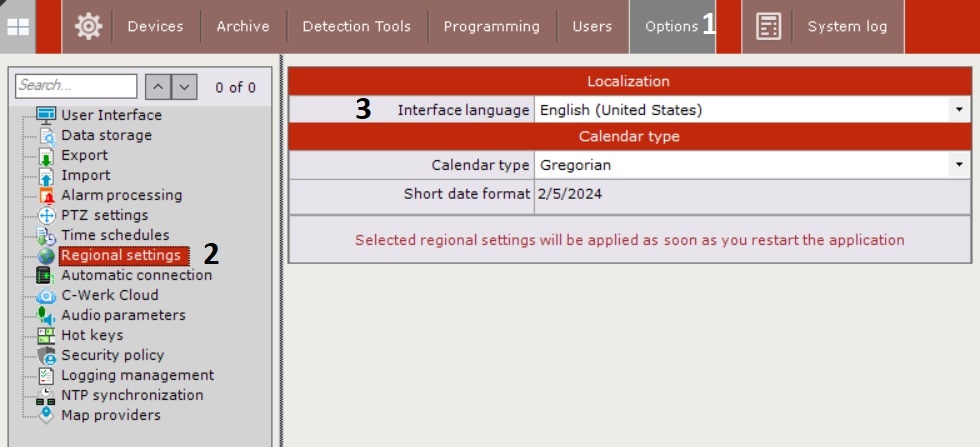Go to next search result arrow
The width and height of the screenshot is (980, 447).
pos(183,87)
